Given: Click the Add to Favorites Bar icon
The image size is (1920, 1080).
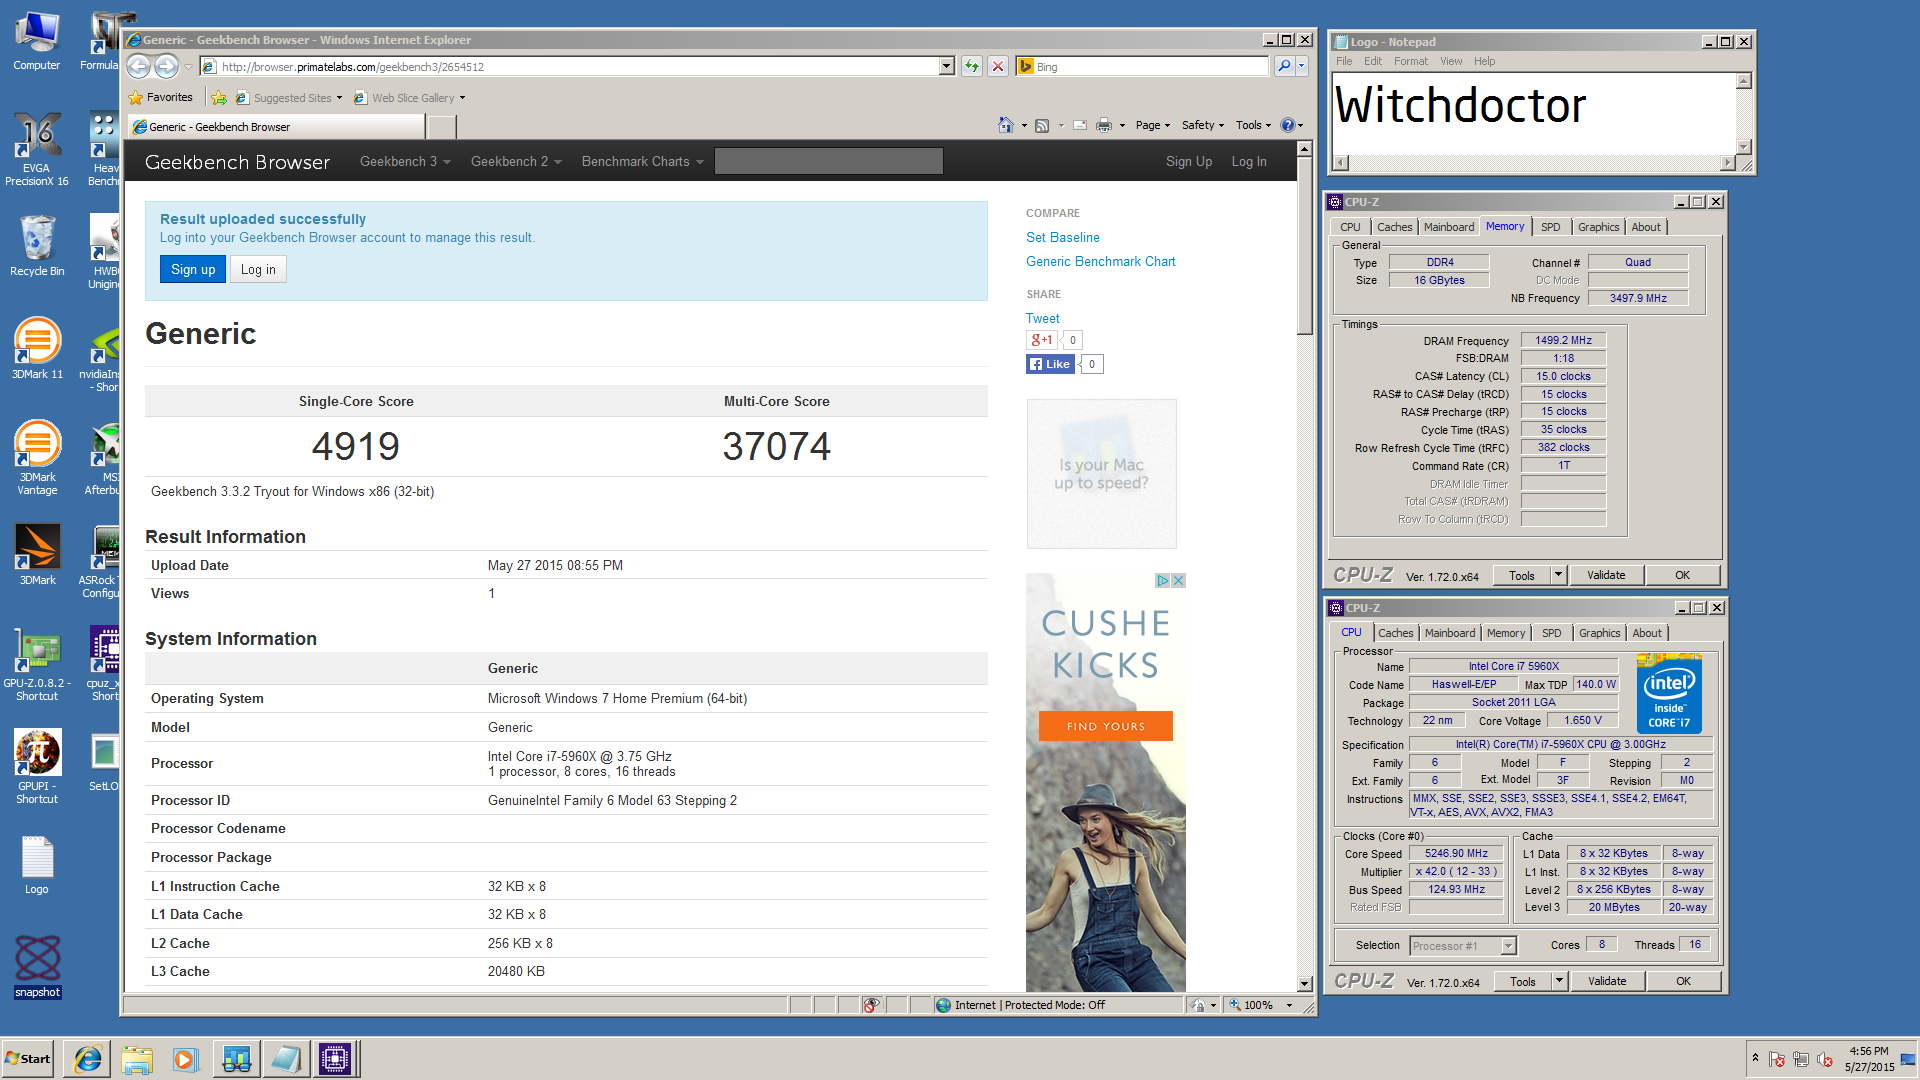Looking at the screenshot, I should [219, 98].
